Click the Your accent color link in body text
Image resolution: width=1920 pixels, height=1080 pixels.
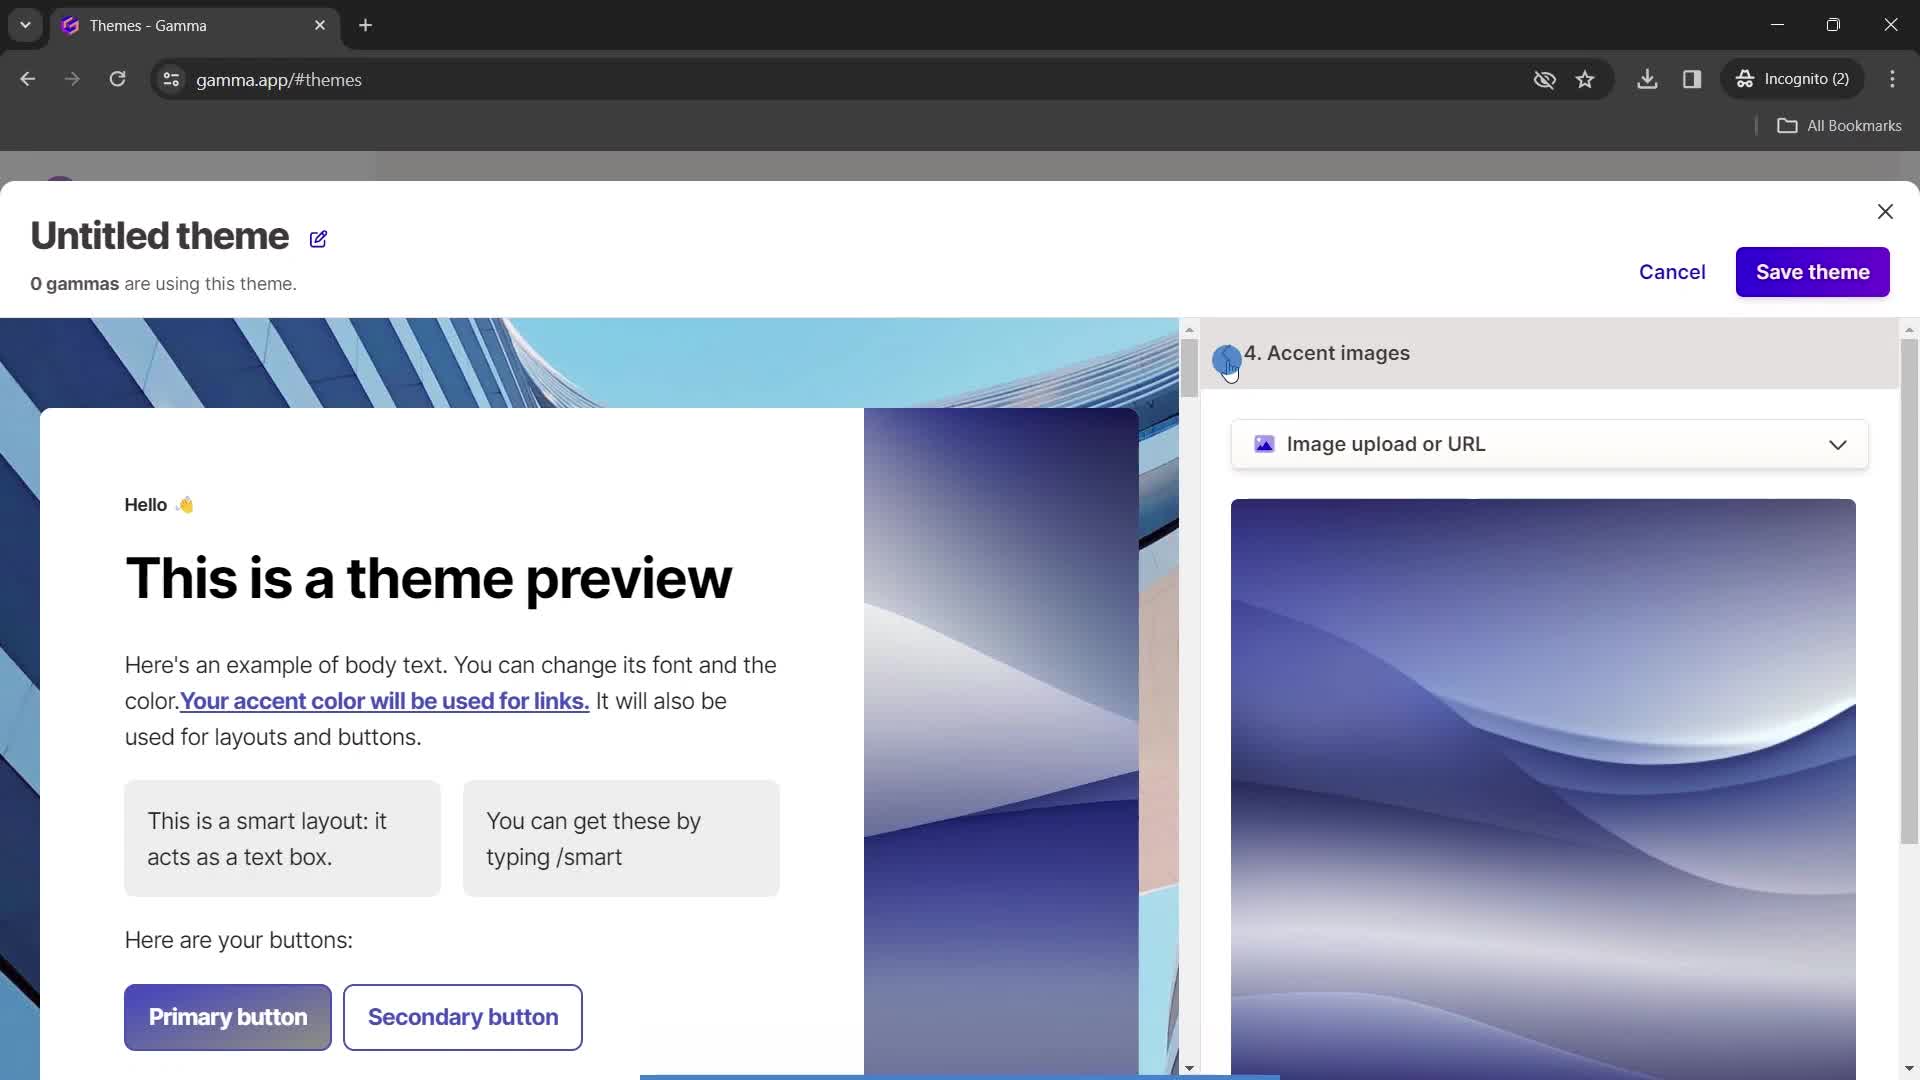(x=385, y=702)
